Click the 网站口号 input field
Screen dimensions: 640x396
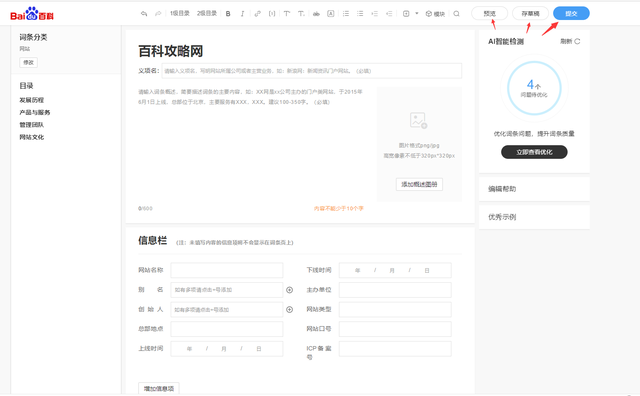[395, 329]
